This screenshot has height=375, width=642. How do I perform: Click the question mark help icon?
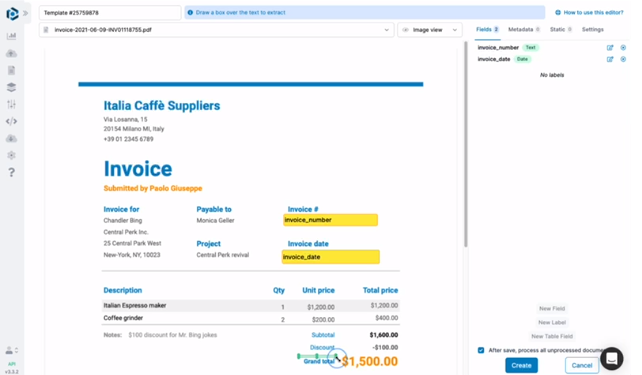tap(11, 172)
